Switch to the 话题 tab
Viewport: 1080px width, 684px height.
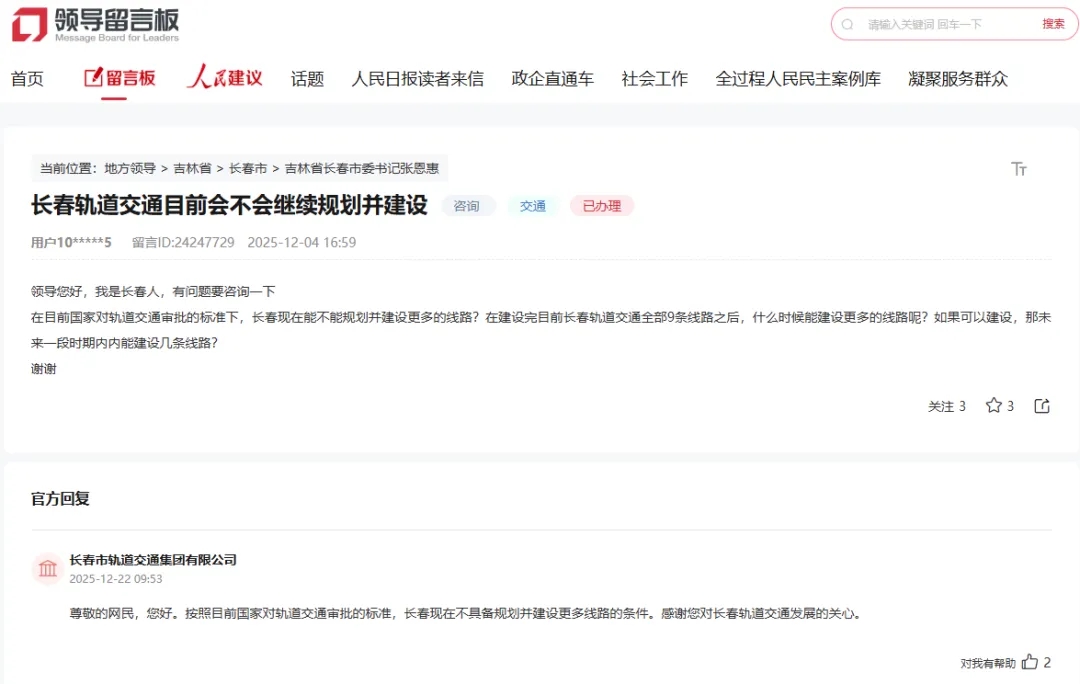(x=307, y=79)
